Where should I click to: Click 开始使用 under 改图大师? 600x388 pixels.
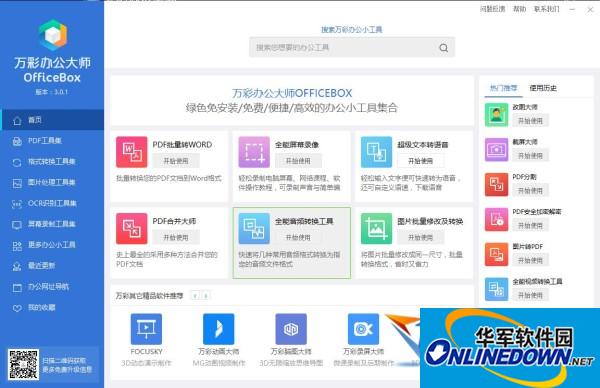point(530,121)
